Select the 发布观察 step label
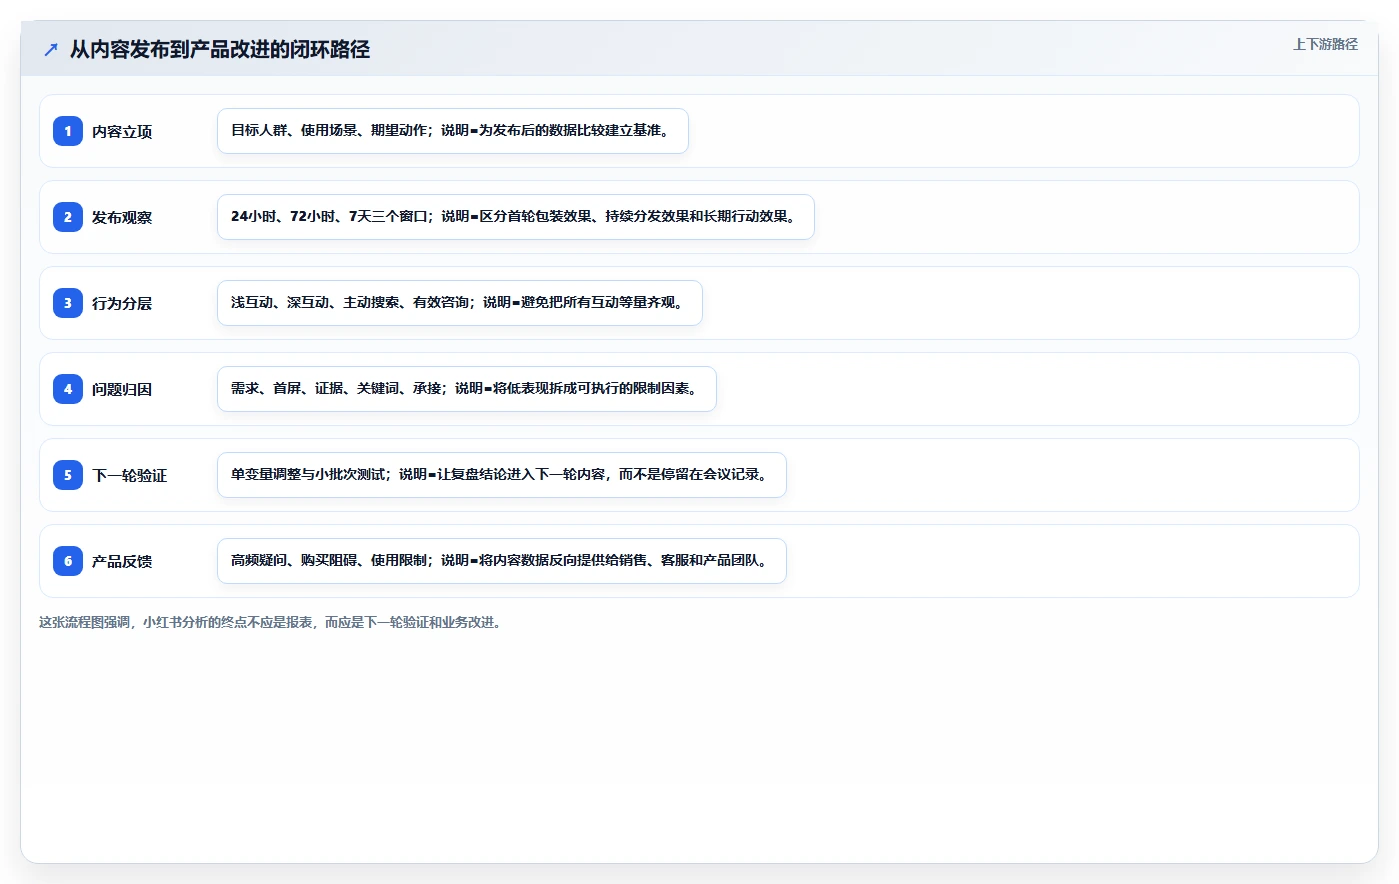The width and height of the screenshot is (1399, 884). point(122,218)
